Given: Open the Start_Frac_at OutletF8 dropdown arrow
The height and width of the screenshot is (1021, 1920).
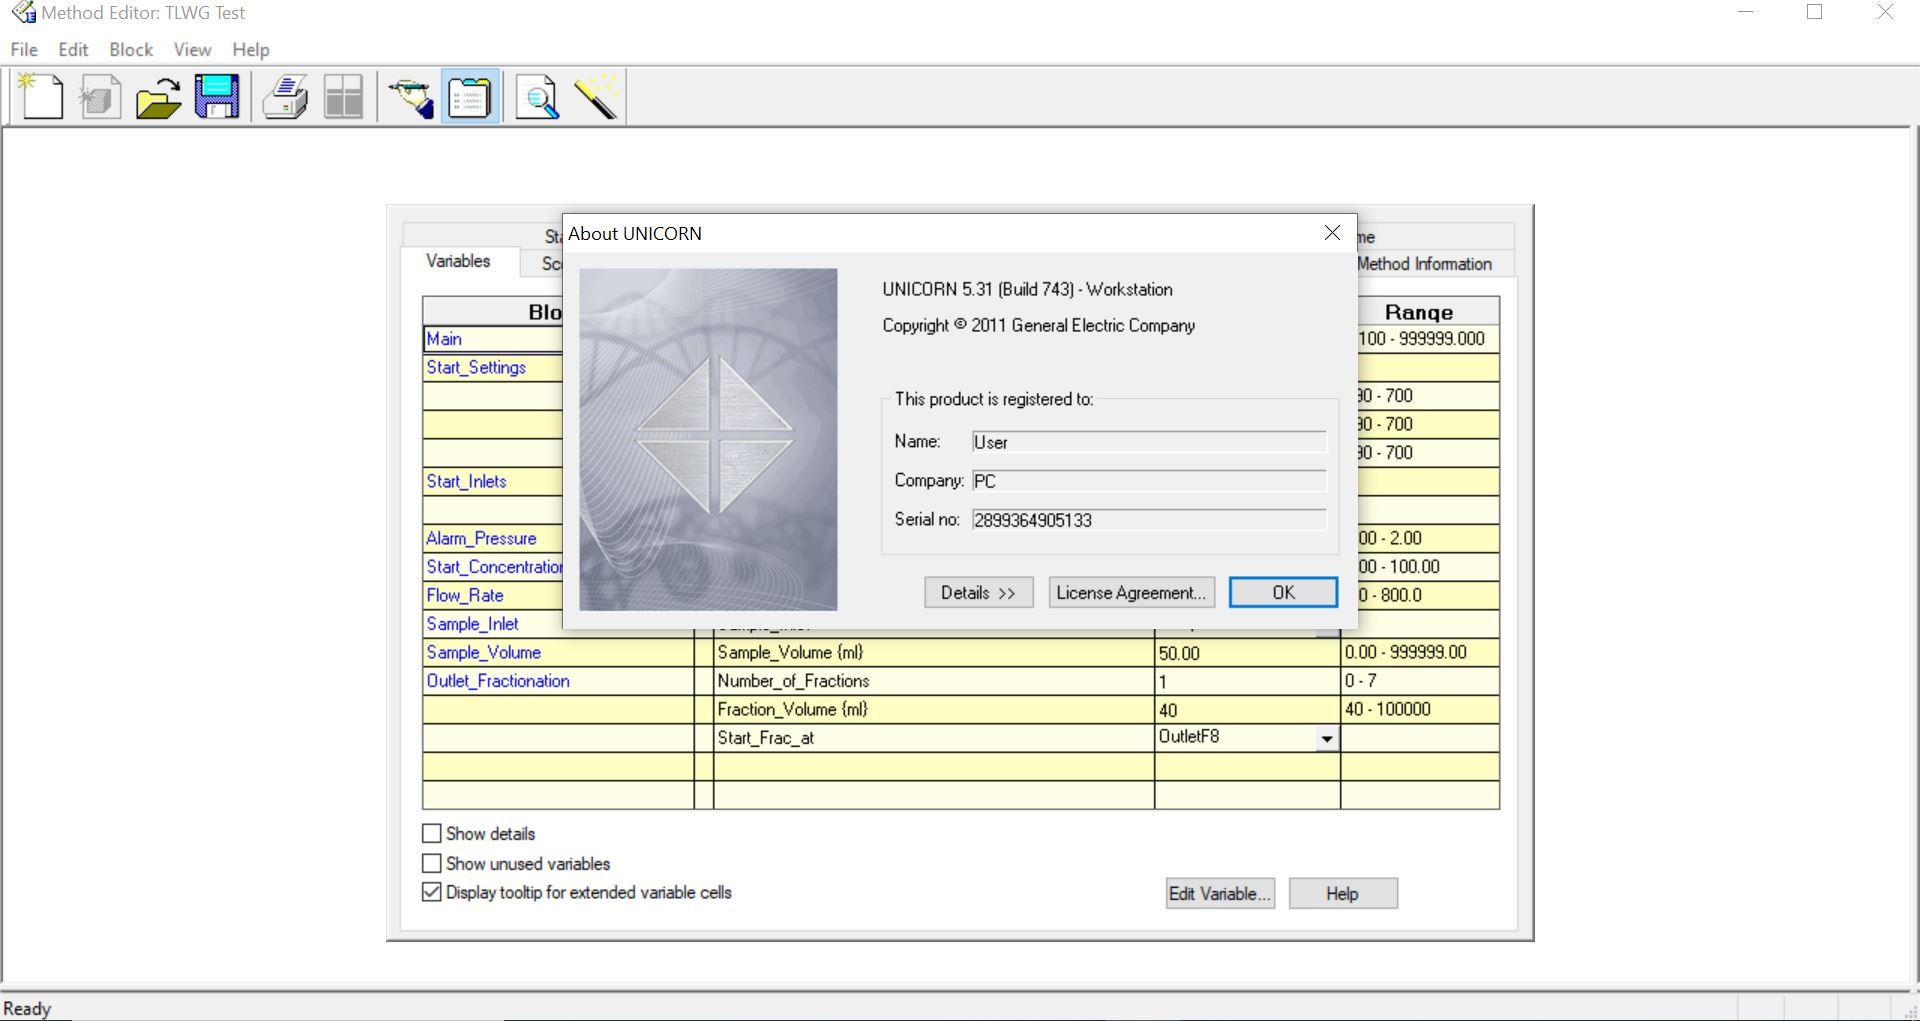Looking at the screenshot, I should (1327, 738).
